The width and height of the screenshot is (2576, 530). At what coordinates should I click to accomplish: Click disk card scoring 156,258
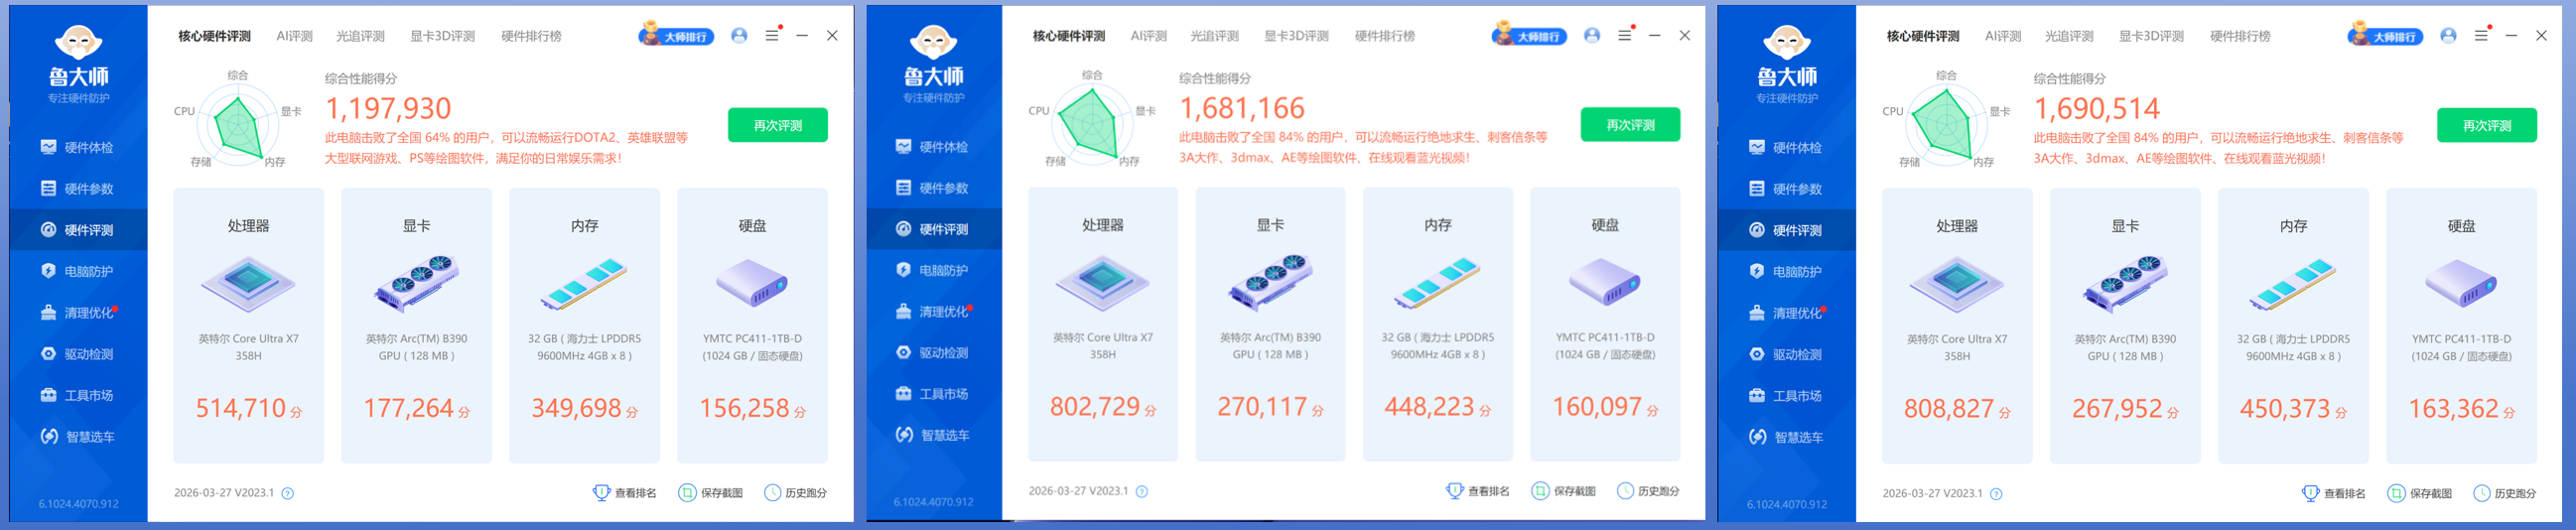pyautogui.click(x=752, y=325)
